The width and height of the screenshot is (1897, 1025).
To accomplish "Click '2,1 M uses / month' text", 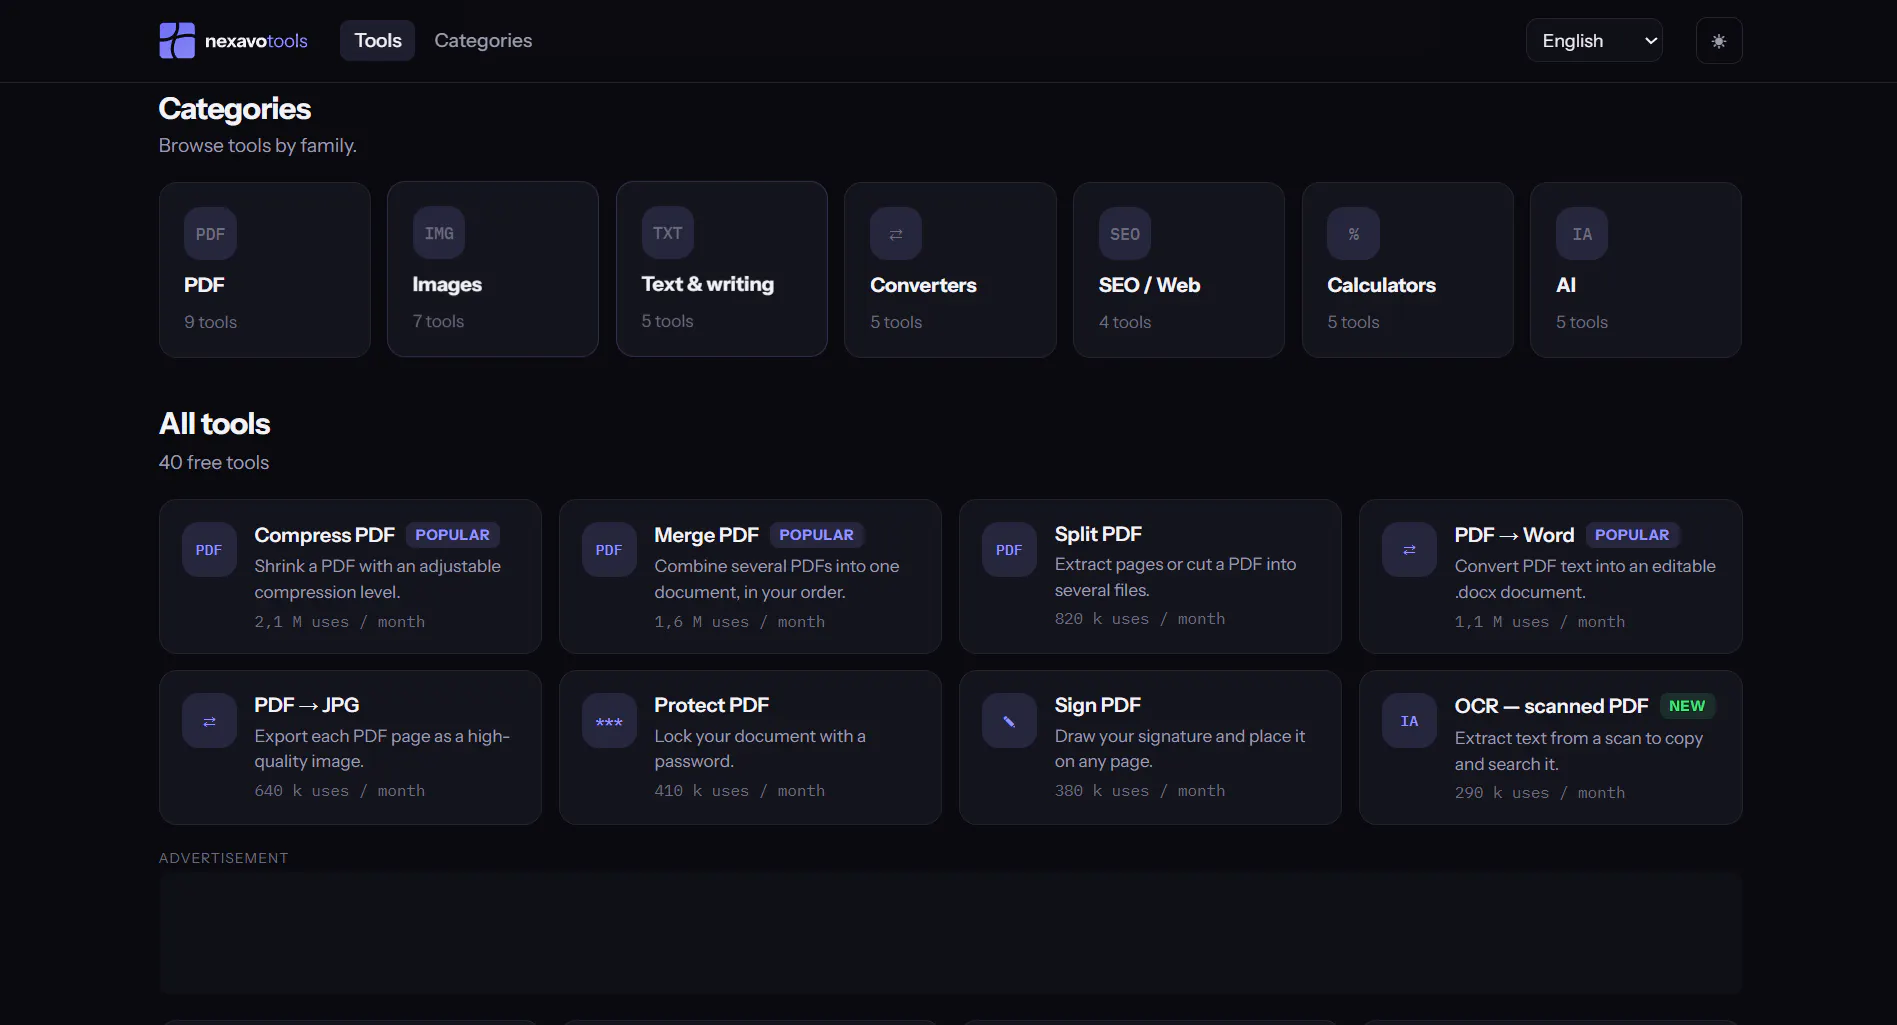I will click(340, 622).
